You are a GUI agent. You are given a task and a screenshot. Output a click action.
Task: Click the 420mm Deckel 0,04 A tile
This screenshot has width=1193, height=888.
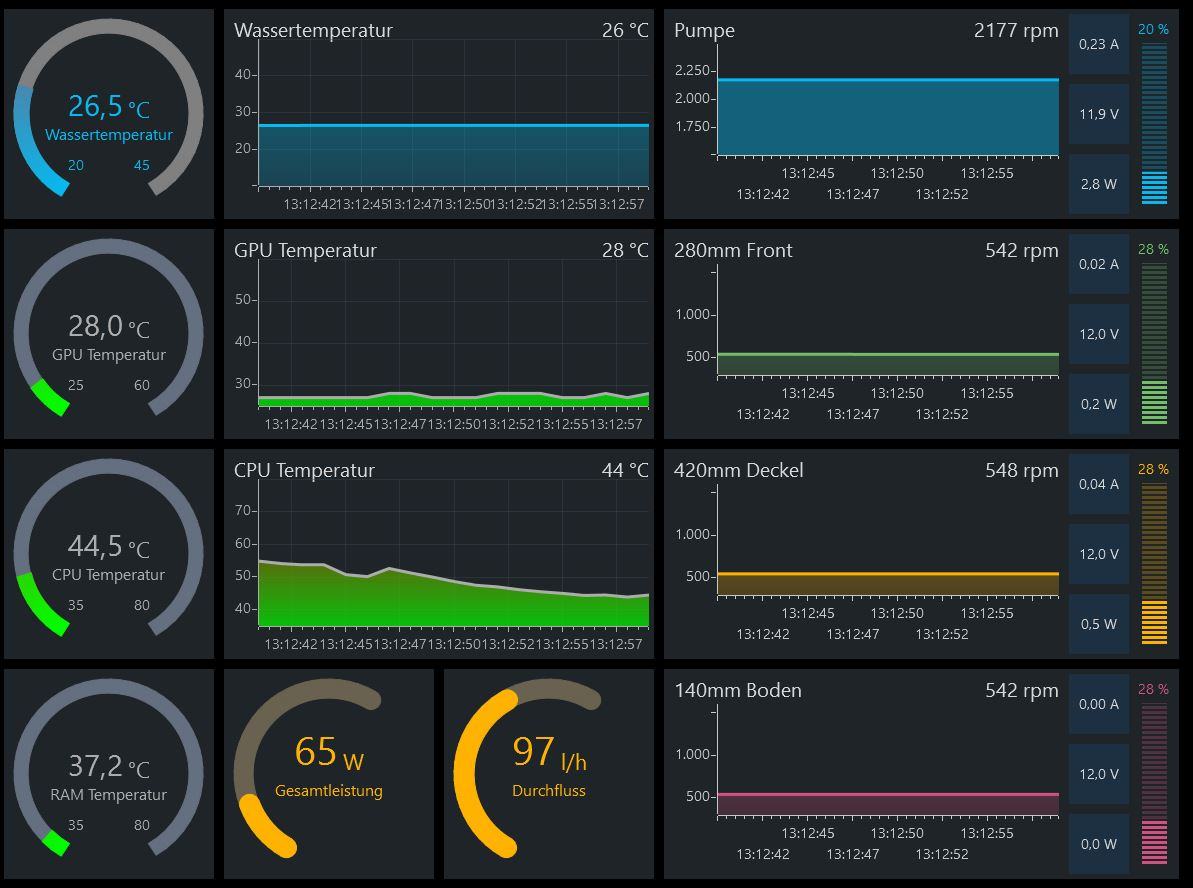1099,484
